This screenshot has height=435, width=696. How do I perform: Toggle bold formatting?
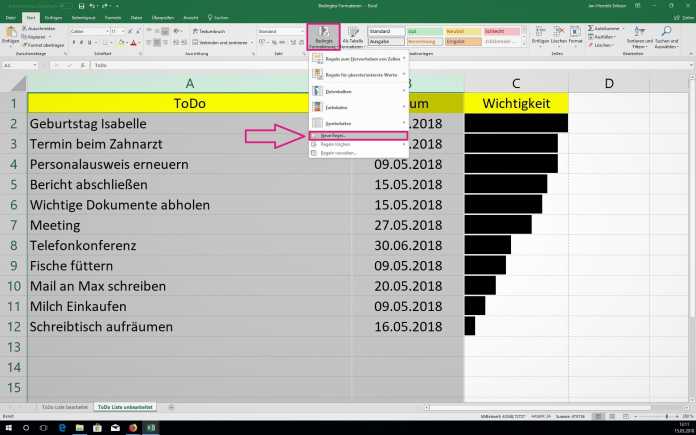74,43
